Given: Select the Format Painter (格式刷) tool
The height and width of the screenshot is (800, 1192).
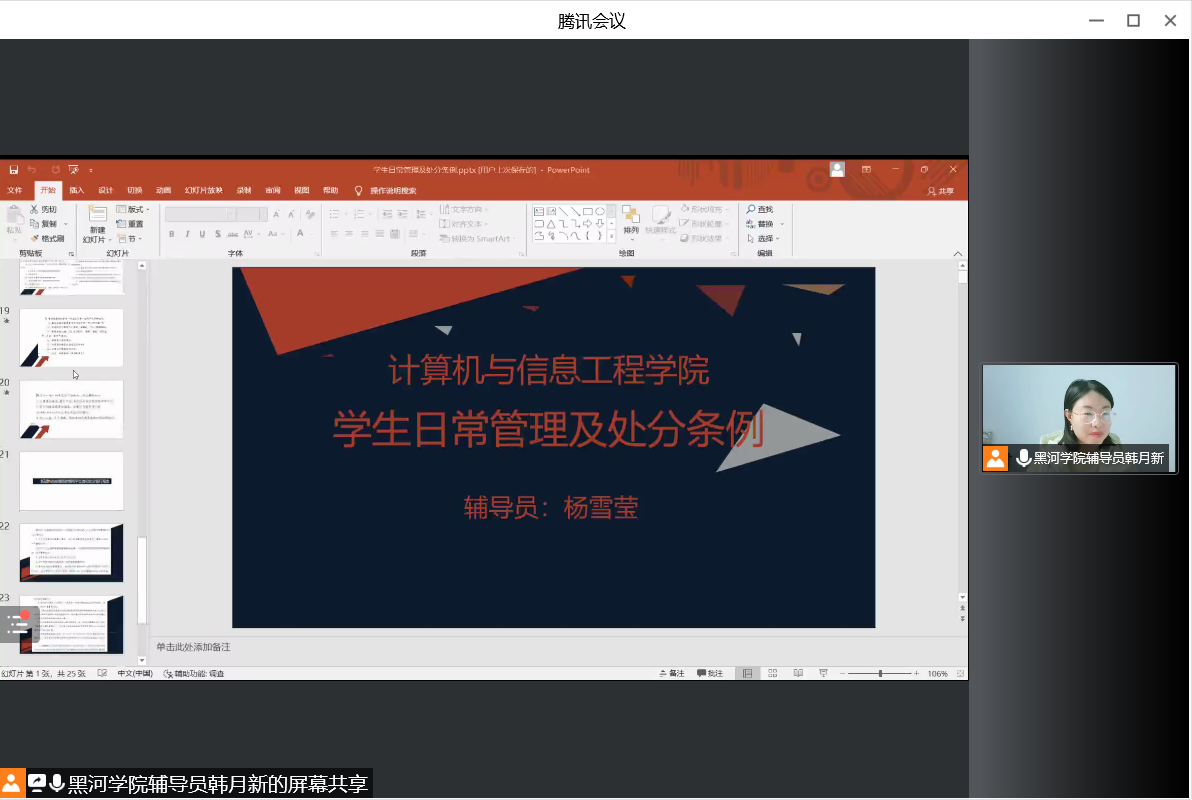Looking at the screenshot, I should coord(35,238).
